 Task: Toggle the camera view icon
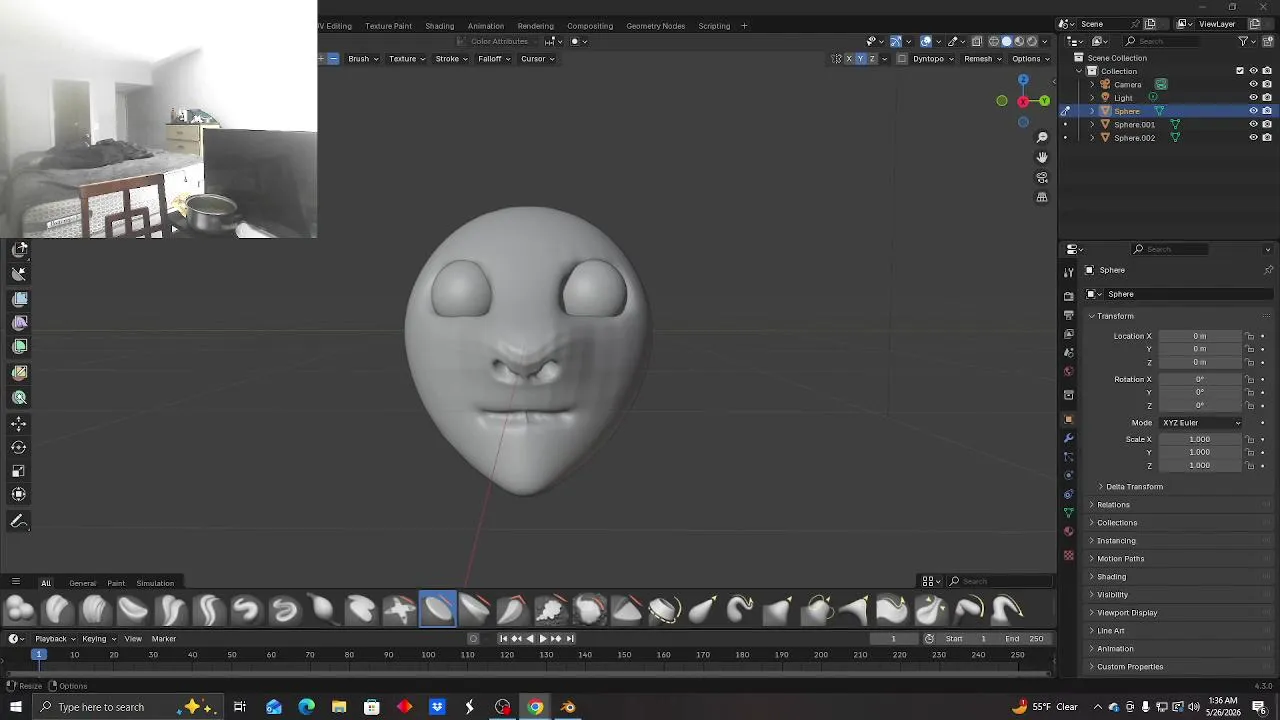(1042, 178)
